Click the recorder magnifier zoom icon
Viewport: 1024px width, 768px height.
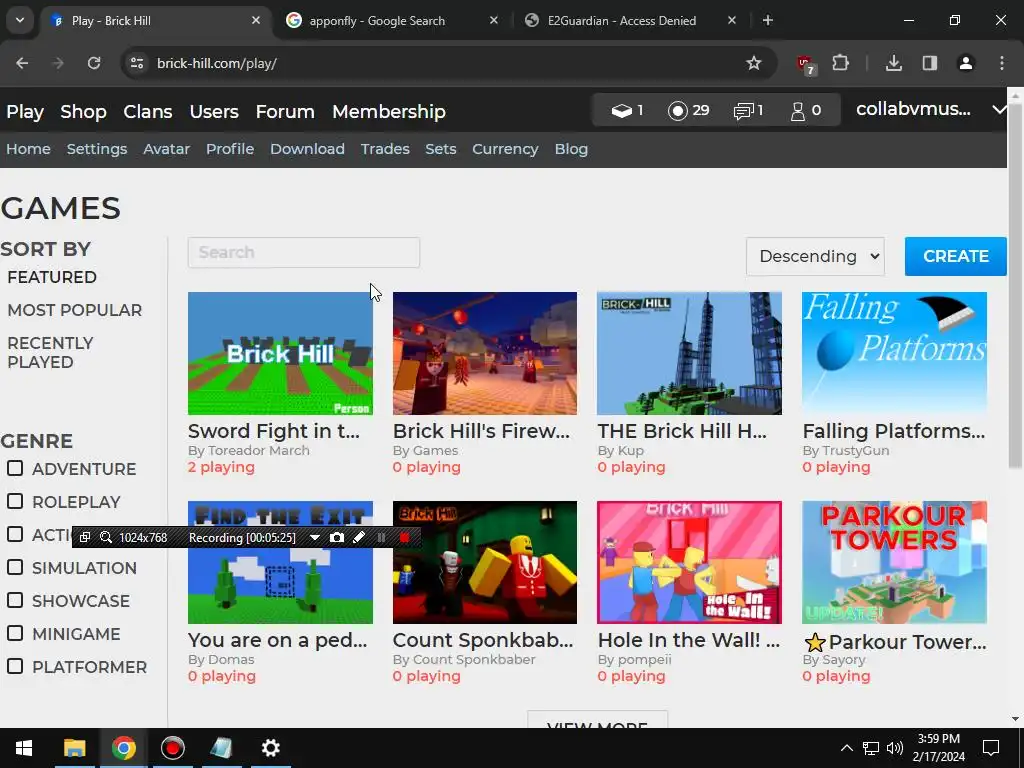[106, 537]
